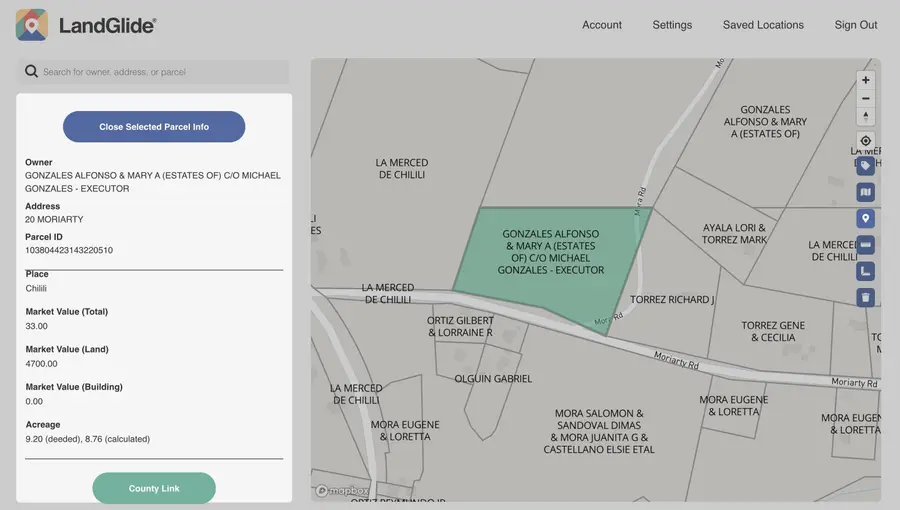900x510 pixels.
Task: Switch basemap using the map icon
Action: click(x=866, y=192)
